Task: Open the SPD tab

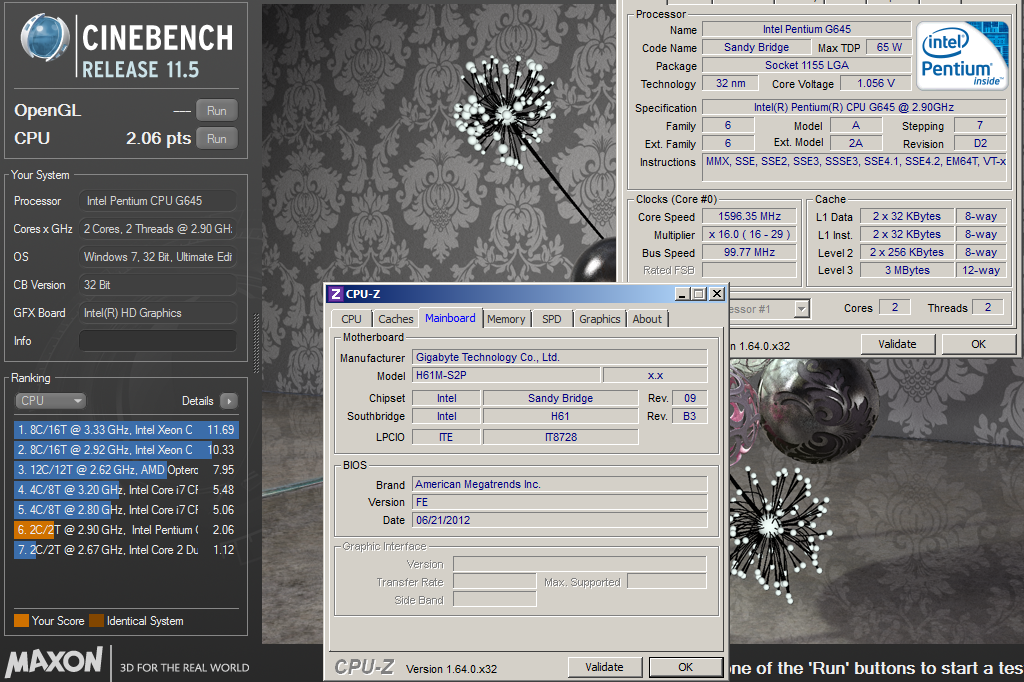Action: click(552, 319)
